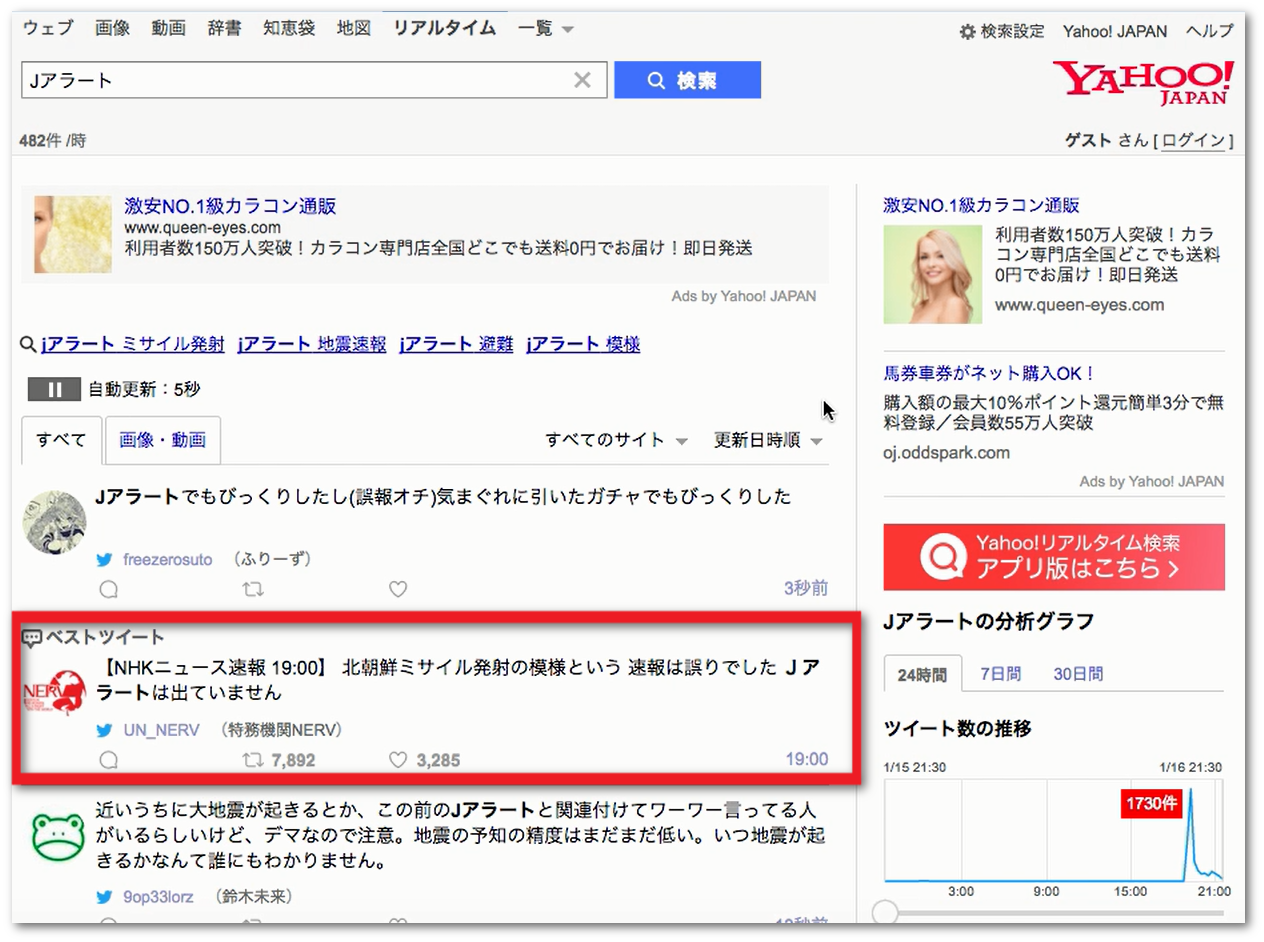
Task: Click the アプリ版はこちら red banner
Action: click(x=1054, y=557)
